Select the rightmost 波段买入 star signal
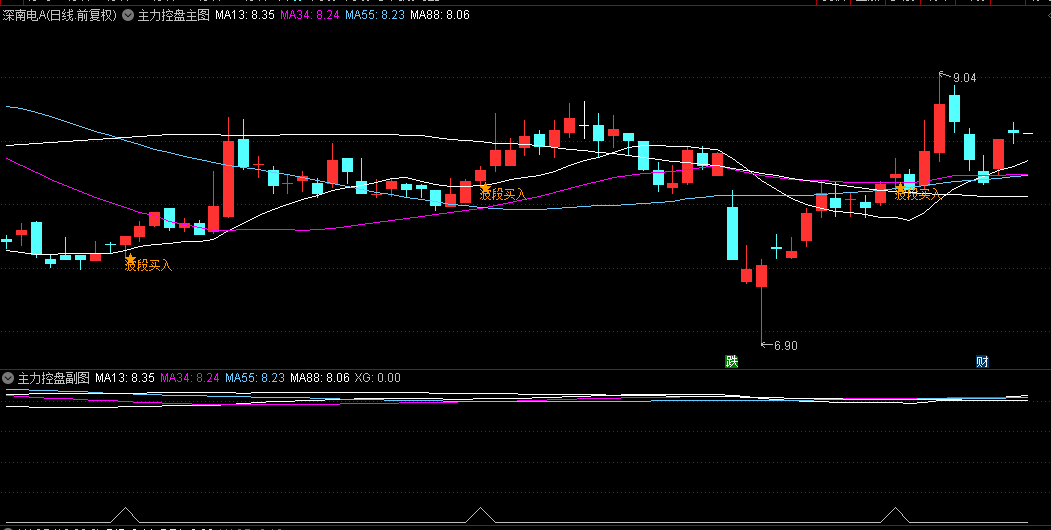 pyautogui.click(x=900, y=188)
